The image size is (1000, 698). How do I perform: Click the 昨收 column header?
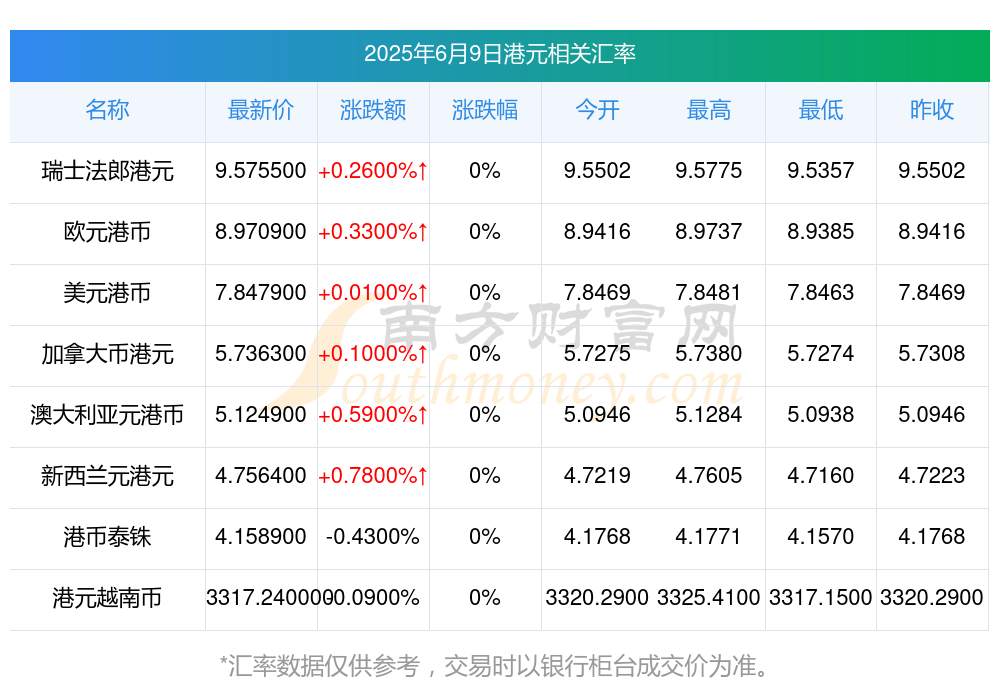[x=932, y=110]
